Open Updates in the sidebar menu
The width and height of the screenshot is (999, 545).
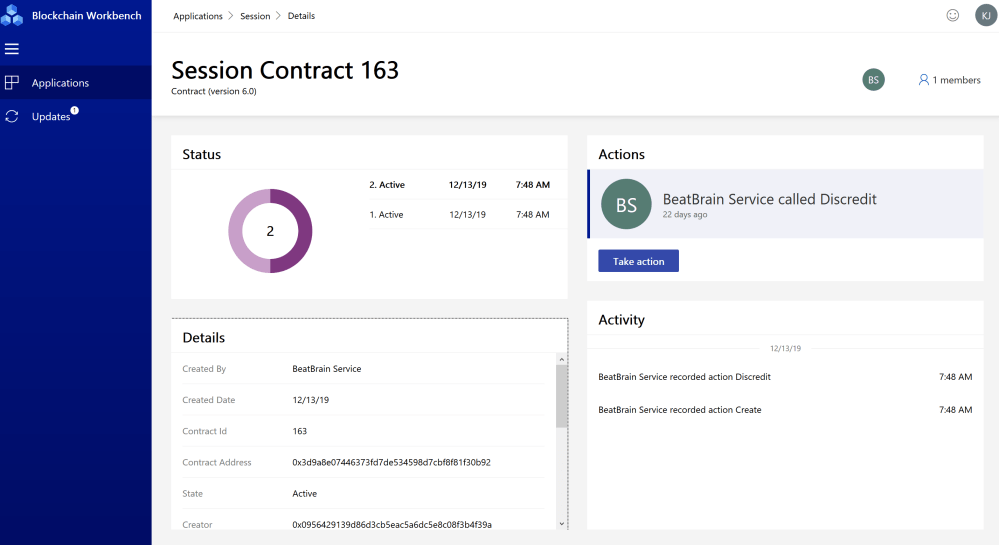[x=51, y=116]
